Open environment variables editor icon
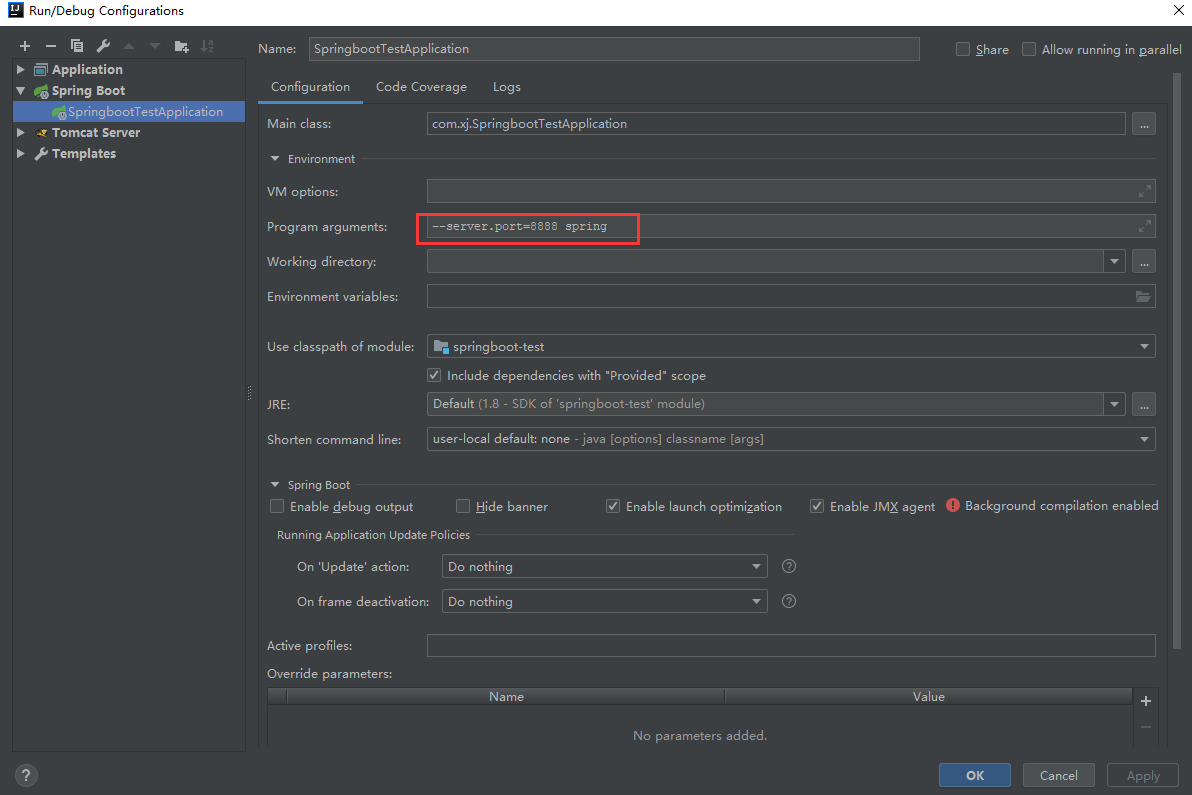This screenshot has width=1192, height=795. click(x=1143, y=296)
